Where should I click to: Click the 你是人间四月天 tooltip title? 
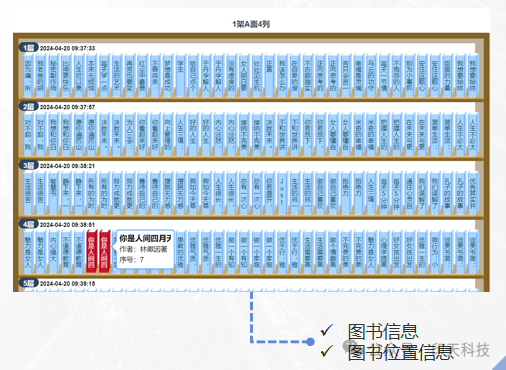pos(145,238)
